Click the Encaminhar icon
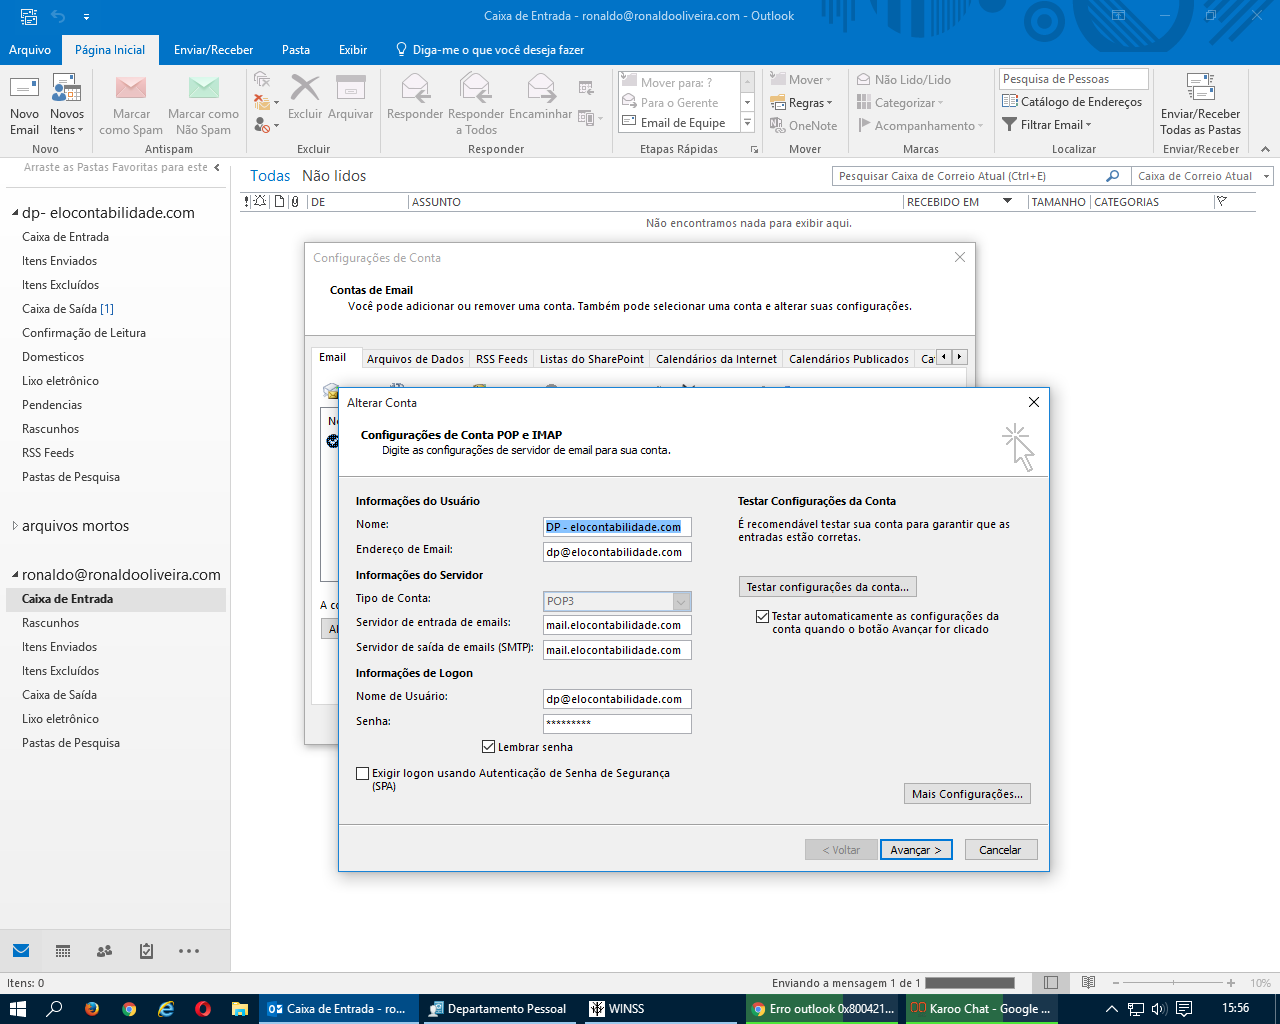This screenshot has width=1280, height=1024. 541,89
